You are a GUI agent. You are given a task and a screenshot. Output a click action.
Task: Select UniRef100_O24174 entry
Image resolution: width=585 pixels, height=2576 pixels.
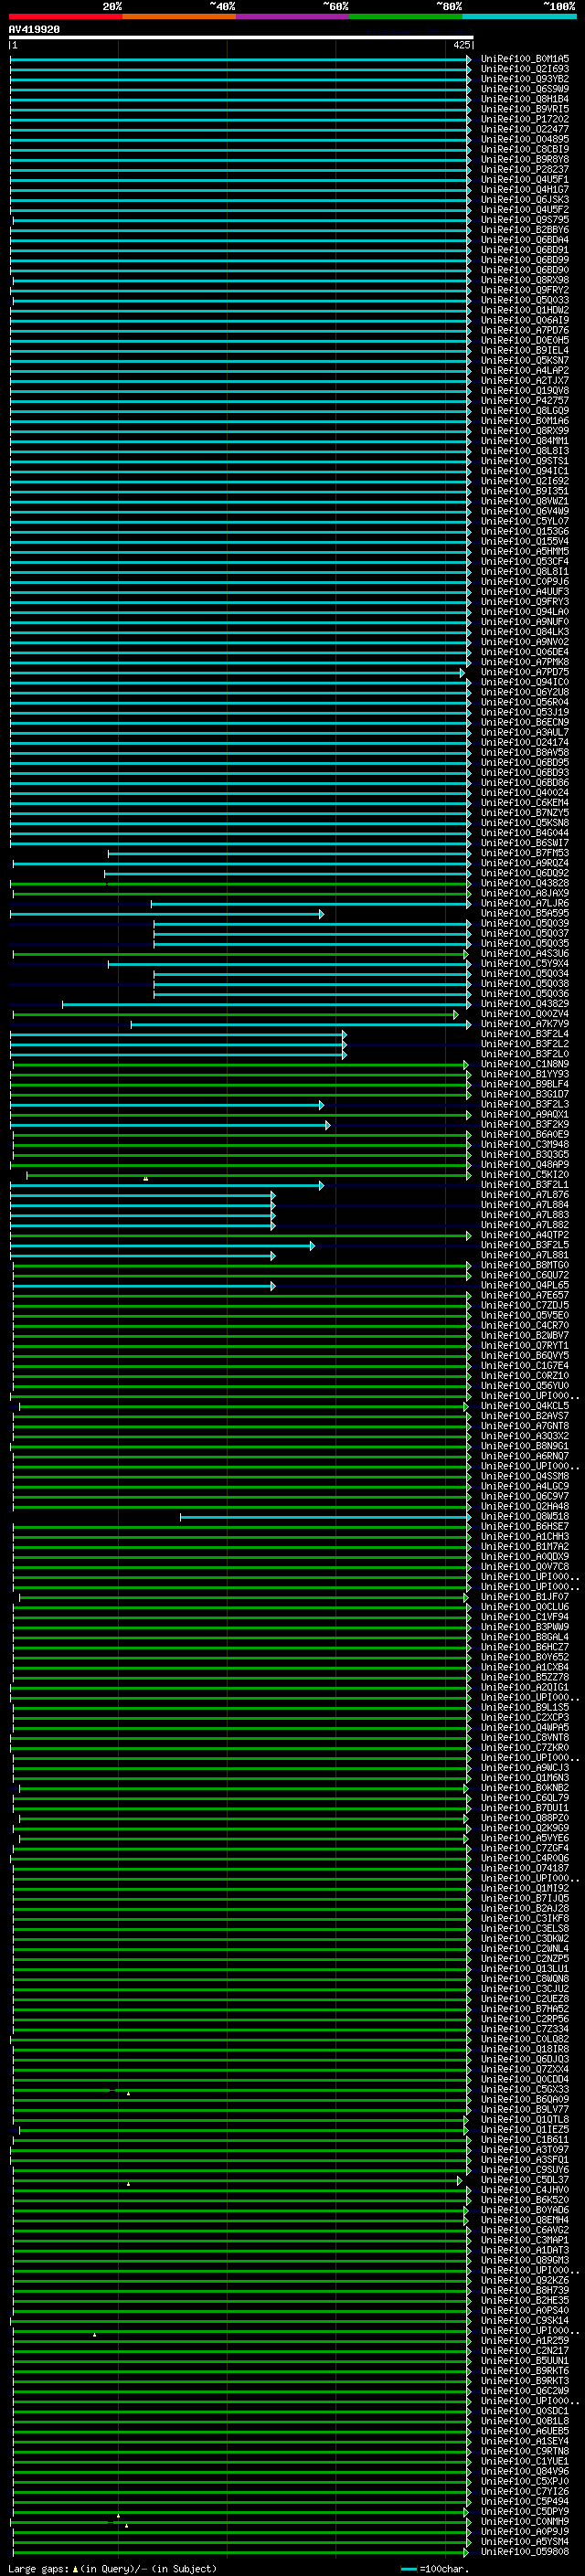coord(525,743)
